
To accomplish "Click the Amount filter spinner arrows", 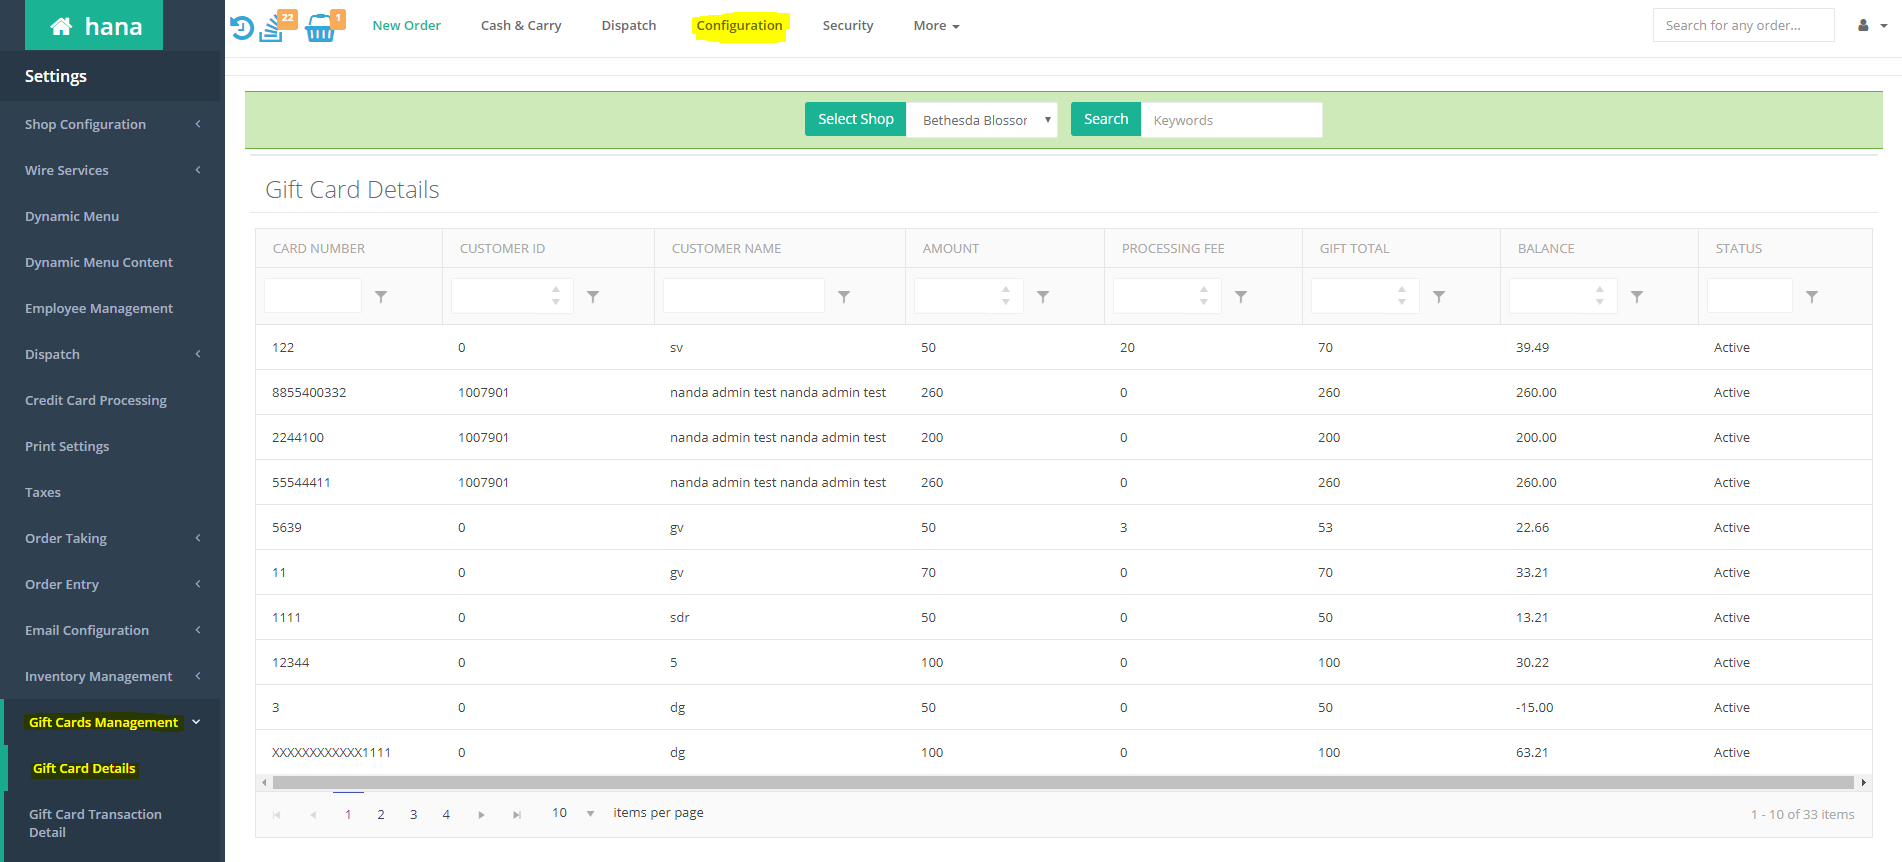I will pos(1006,295).
